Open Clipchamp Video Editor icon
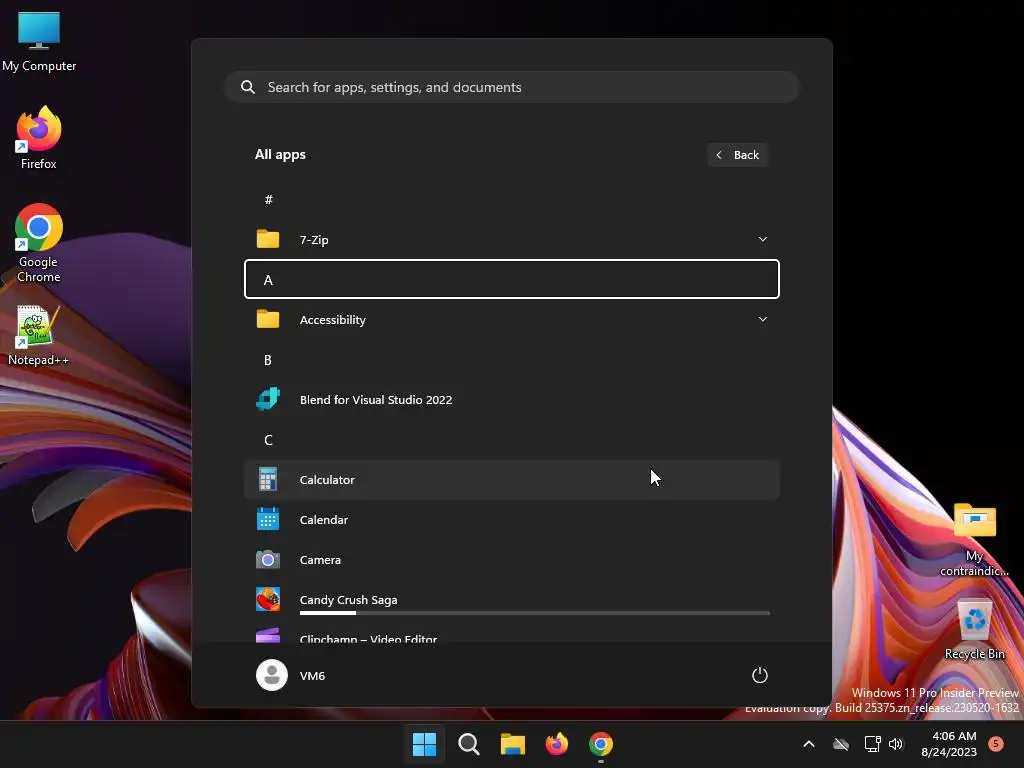 point(268,635)
